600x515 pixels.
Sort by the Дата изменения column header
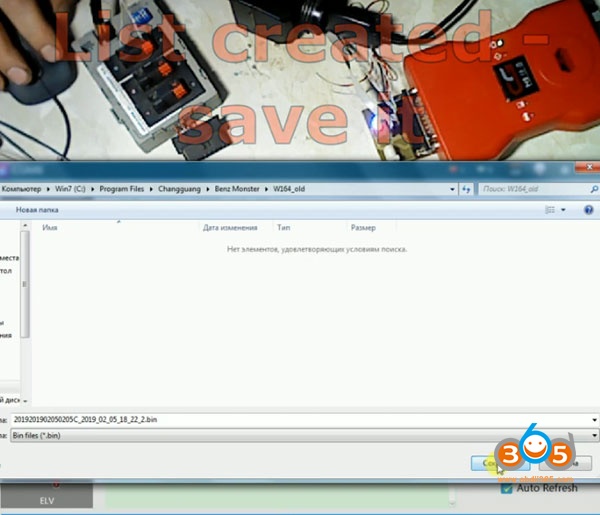point(230,228)
